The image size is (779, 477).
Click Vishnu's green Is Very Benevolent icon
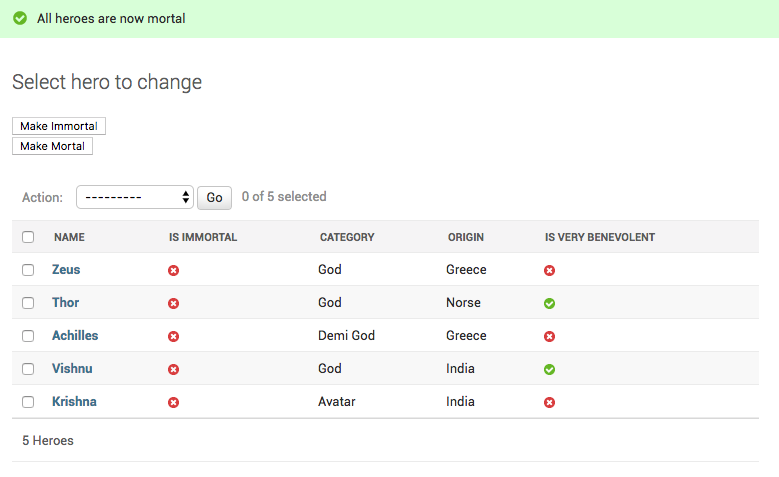click(549, 370)
